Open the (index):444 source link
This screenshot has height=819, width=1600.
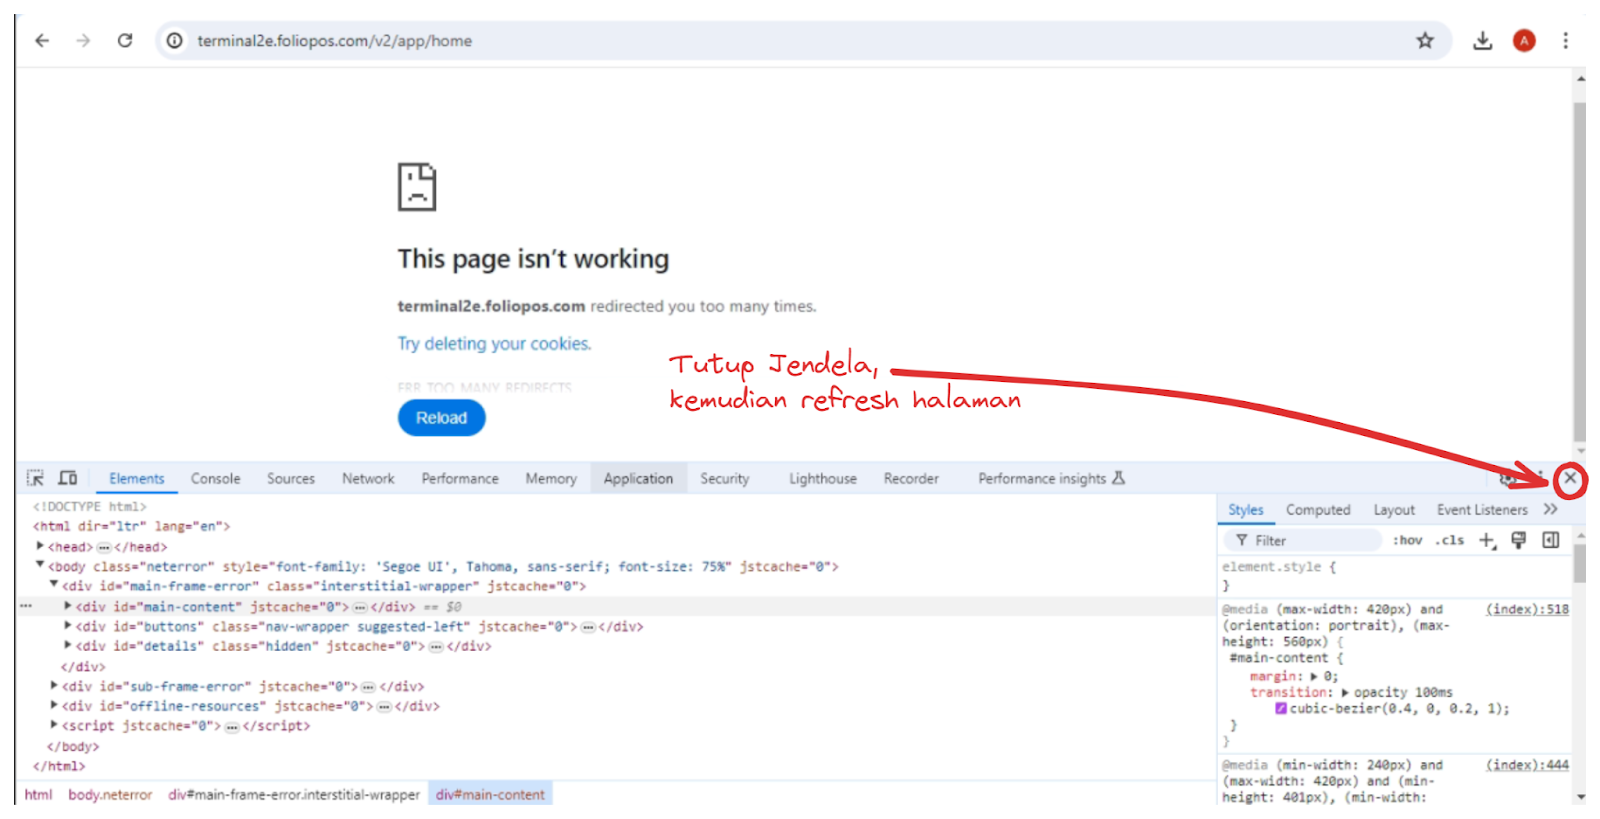(x=1527, y=765)
